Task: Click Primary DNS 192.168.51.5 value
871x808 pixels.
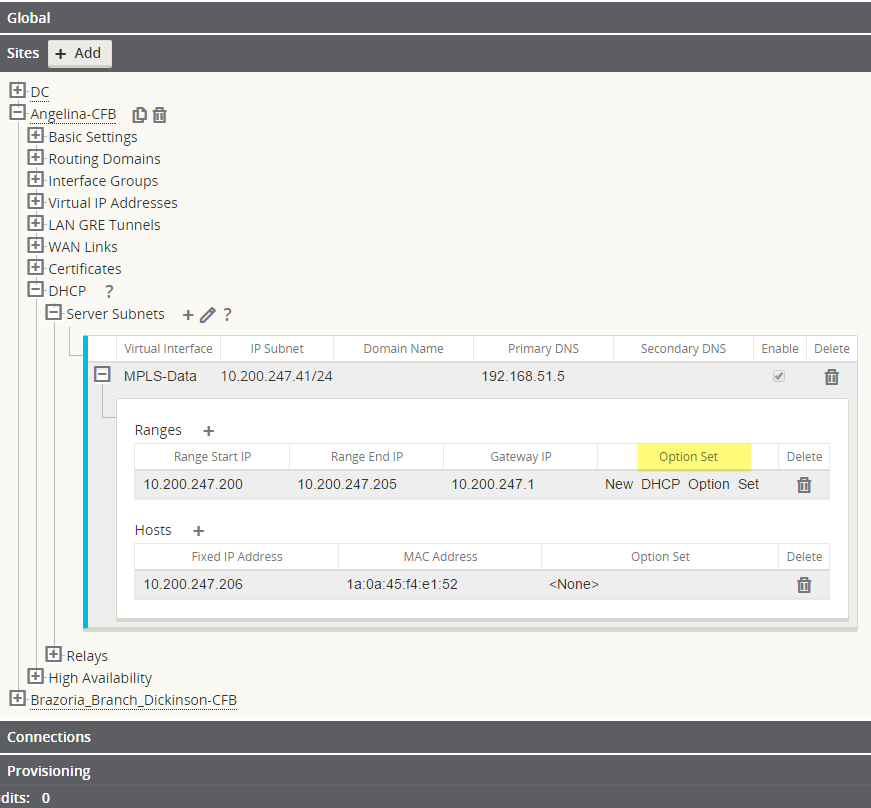Action: coord(523,377)
